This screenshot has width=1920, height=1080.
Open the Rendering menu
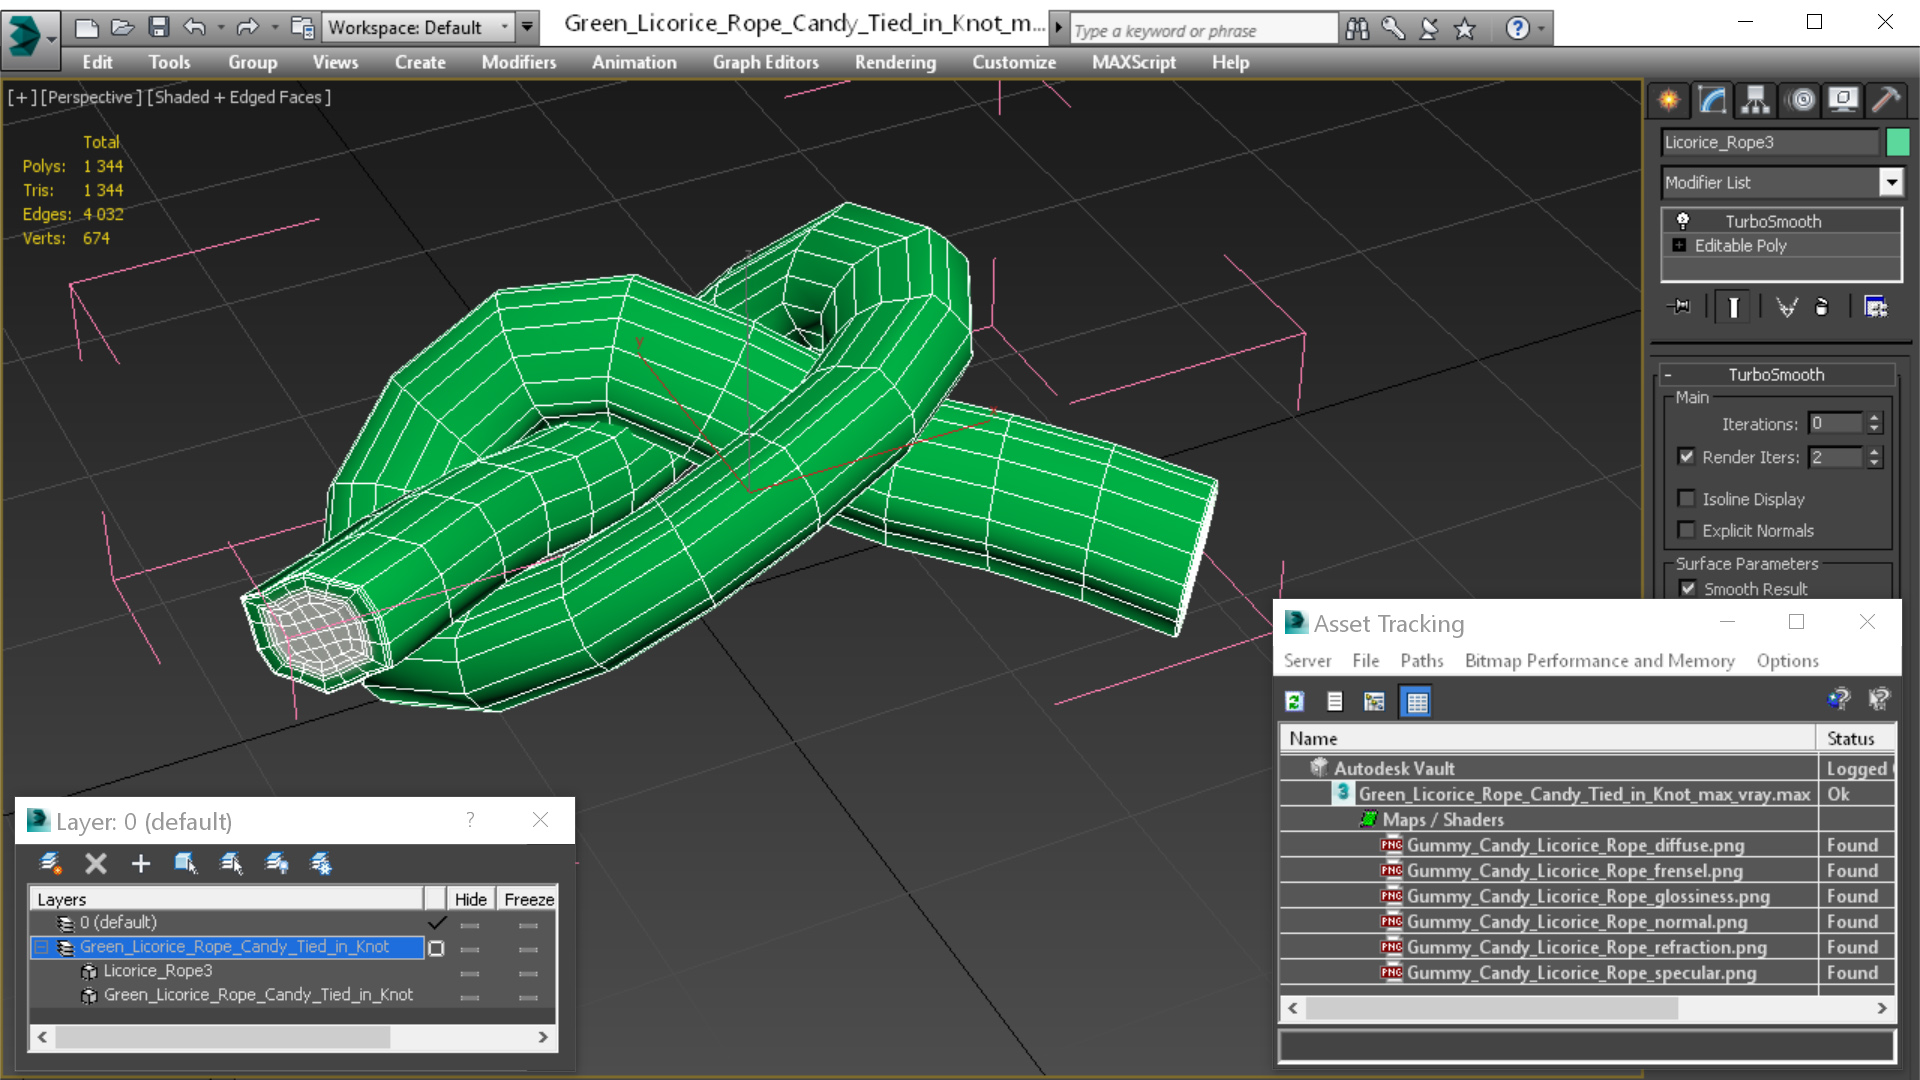tap(895, 62)
